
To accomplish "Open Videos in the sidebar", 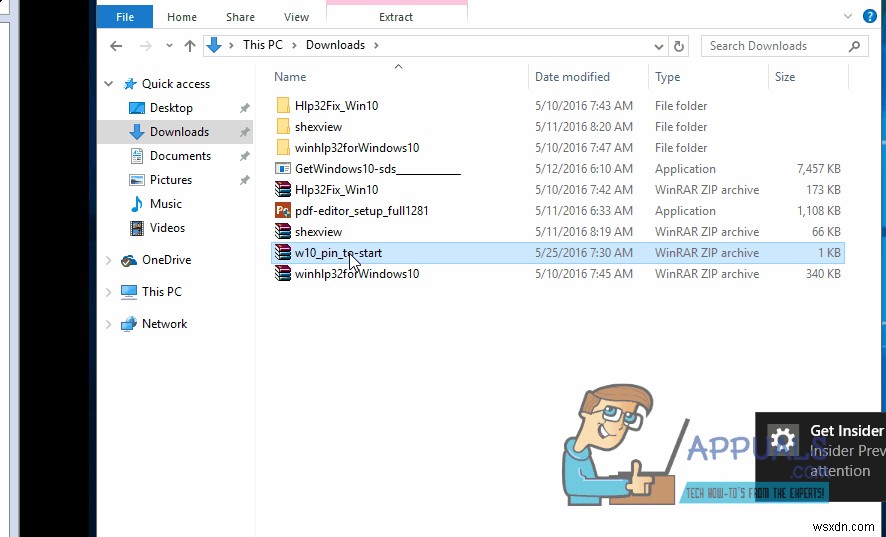I will tap(167, 228).
